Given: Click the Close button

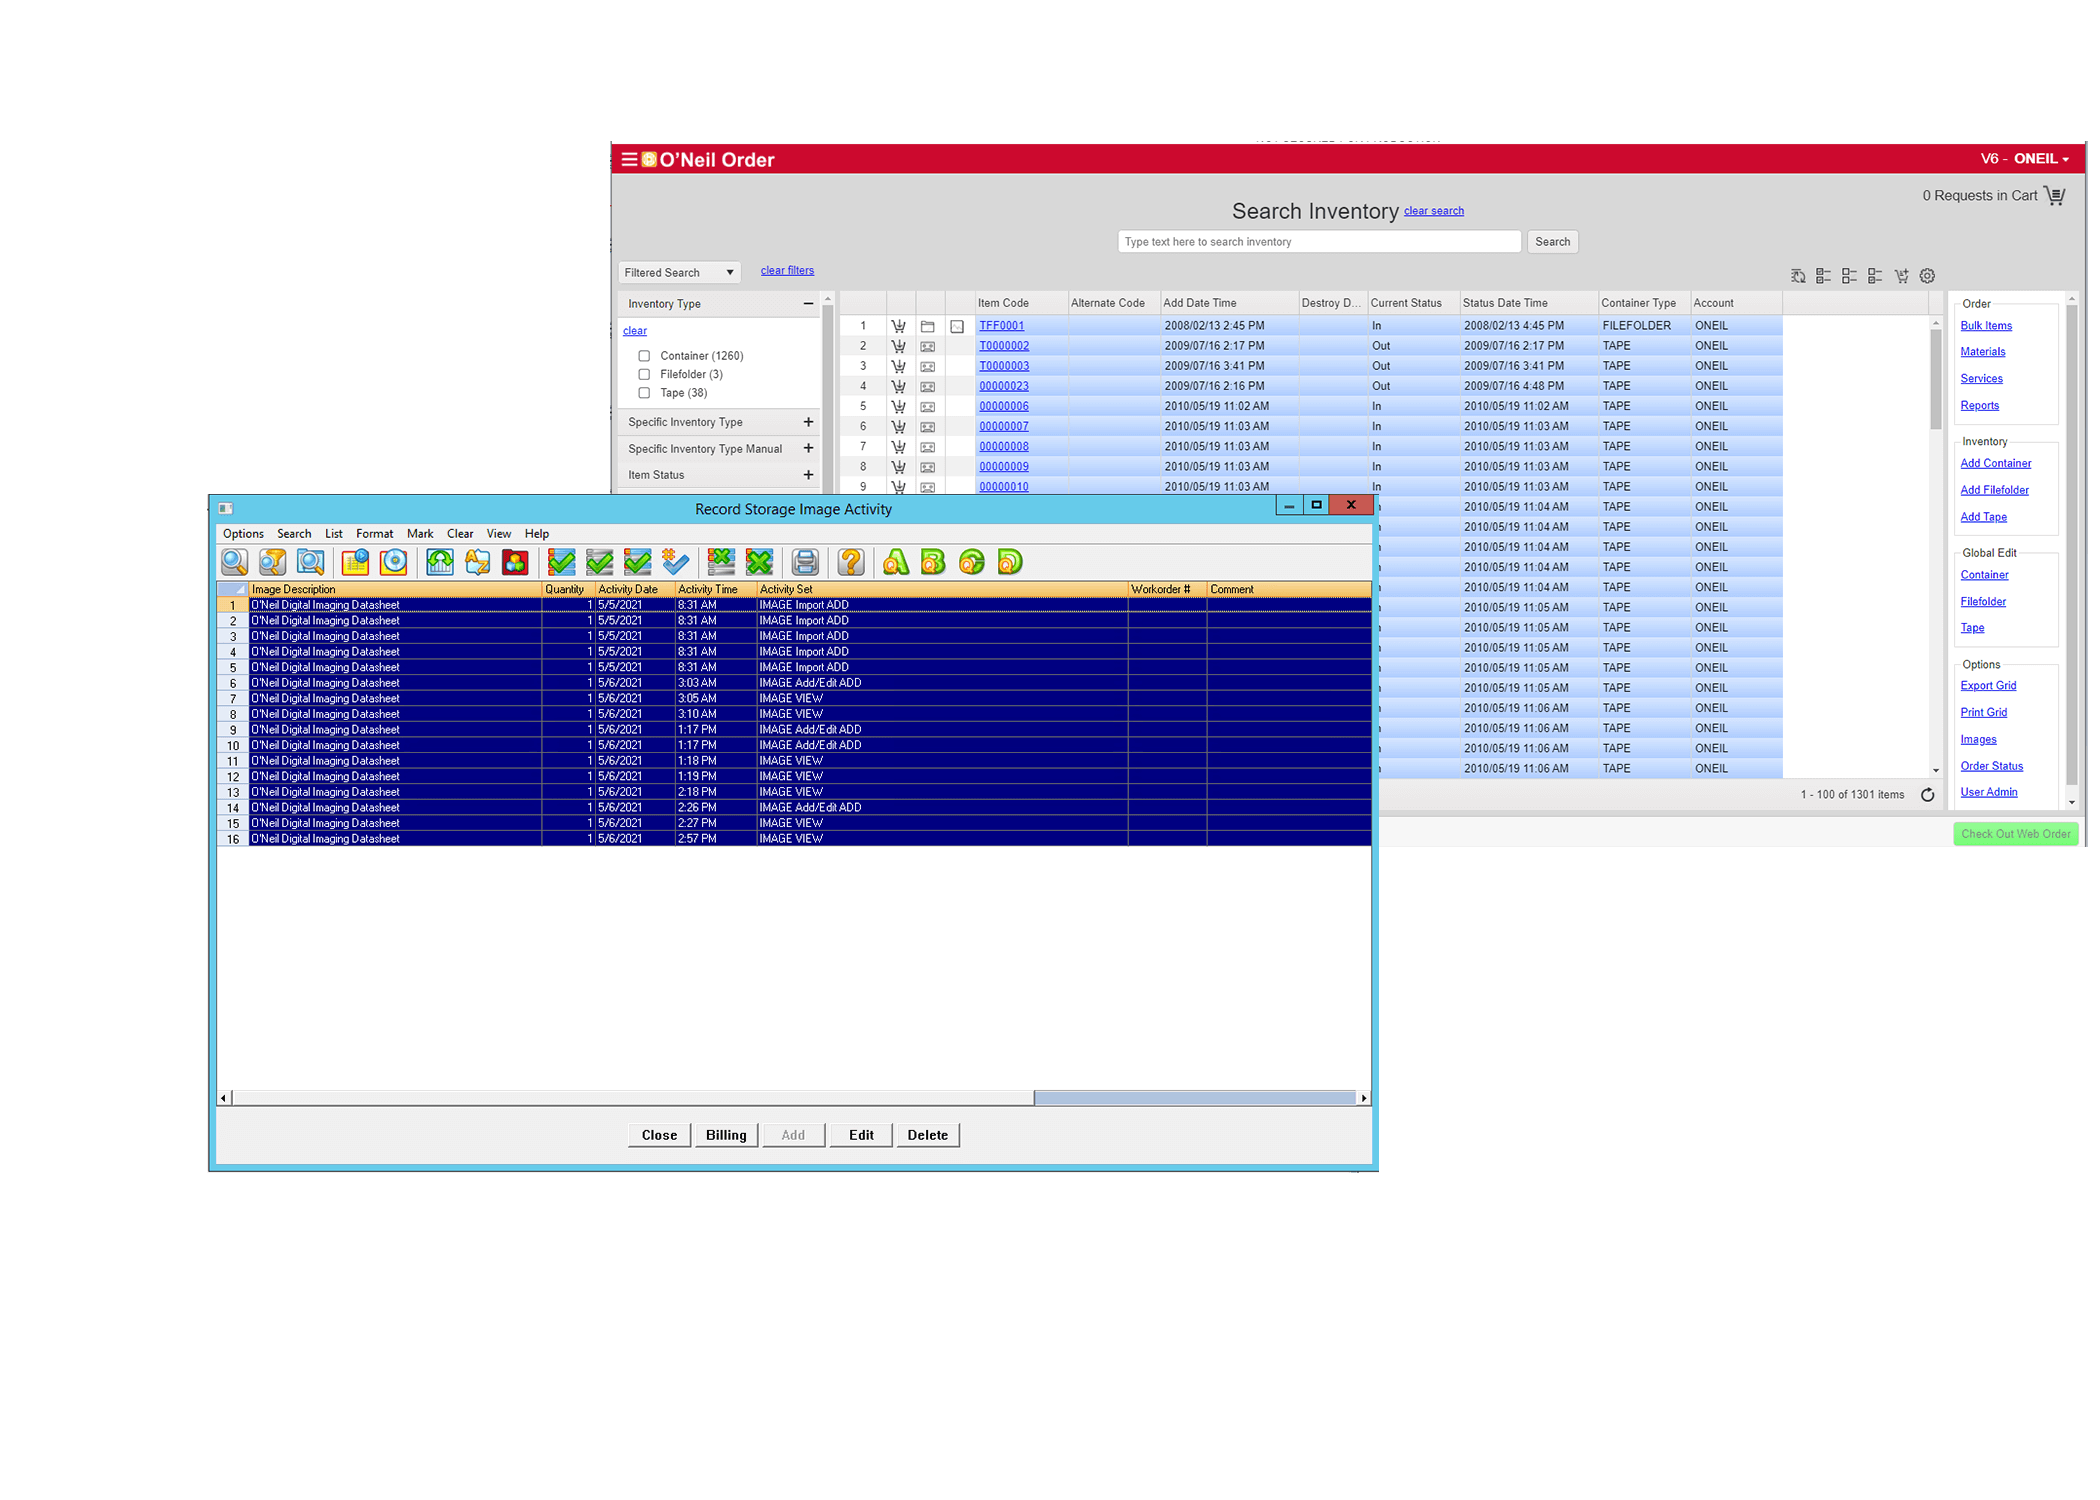Looking at the screenshot, I should tap(659, 1135).
